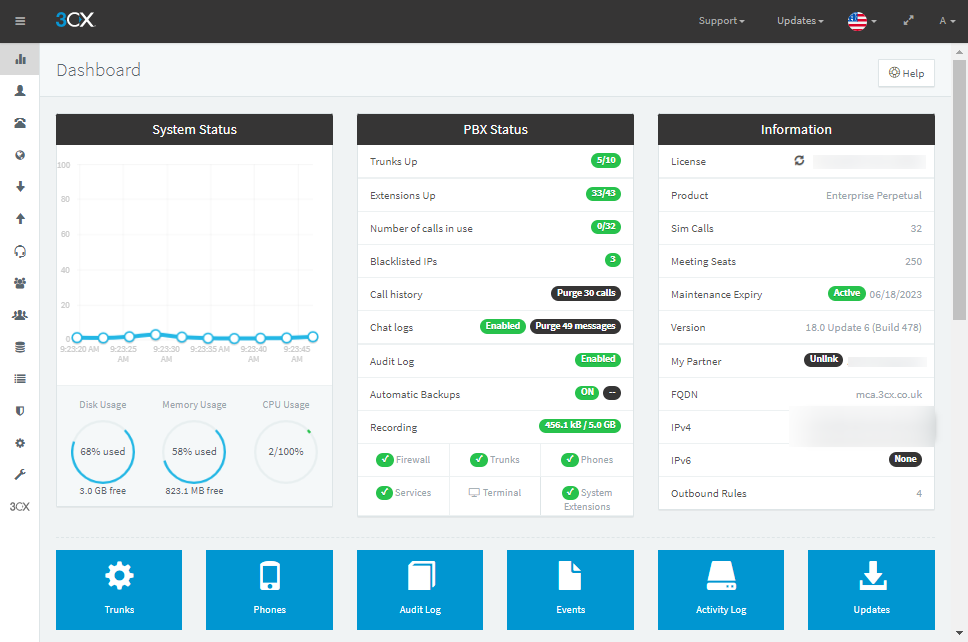The height and width of the screenshot is (642, 968).
Task: Click the Recording 456.1 kB / 5.0 GB badge
Action: click(580, 425)
